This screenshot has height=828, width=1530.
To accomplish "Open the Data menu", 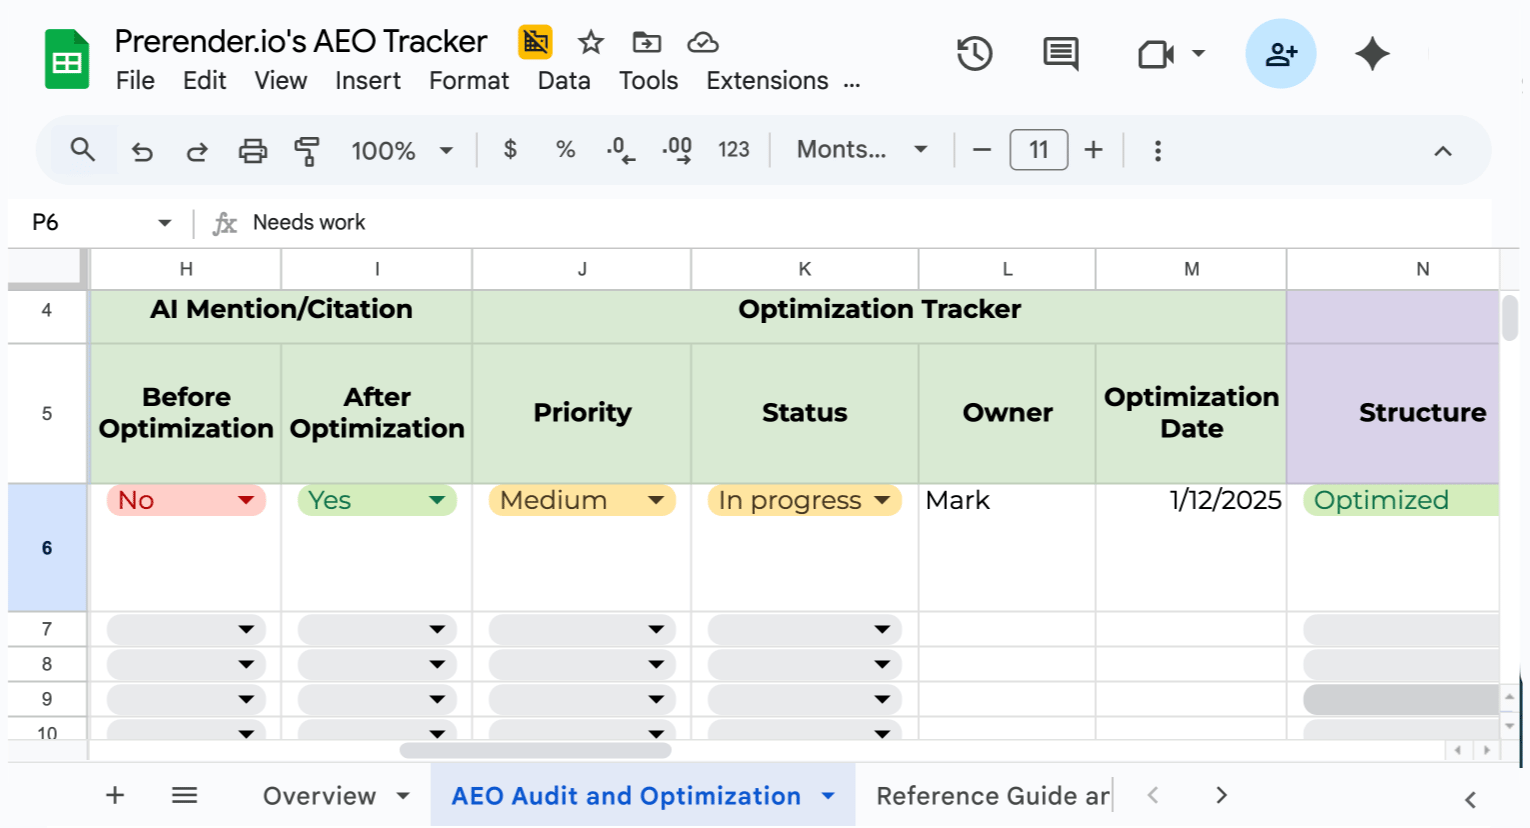I will pos(564,81).
